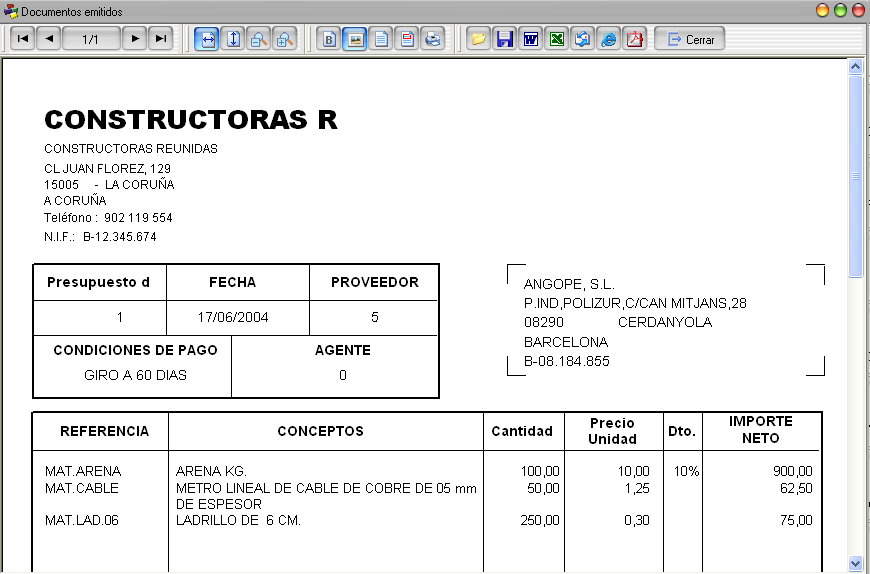Print the document with the printer icon
The width and height of the screenshot is (870, 574).
tap(433, 39)
